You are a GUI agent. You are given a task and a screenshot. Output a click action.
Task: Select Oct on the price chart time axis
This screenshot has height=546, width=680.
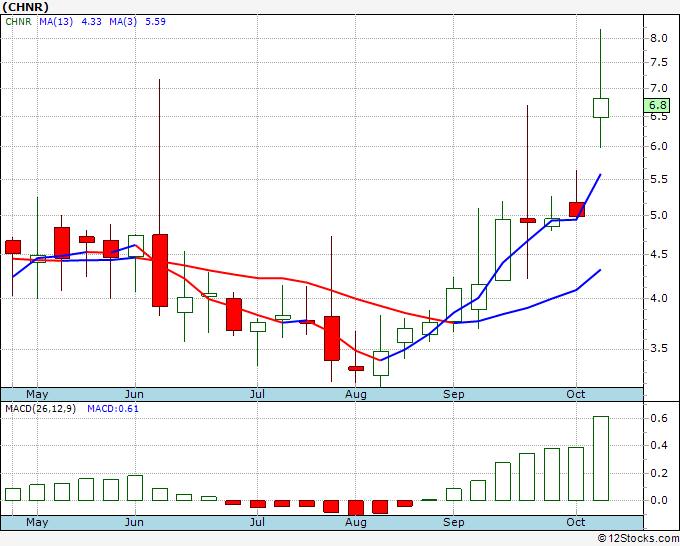[x=576, y=394]
